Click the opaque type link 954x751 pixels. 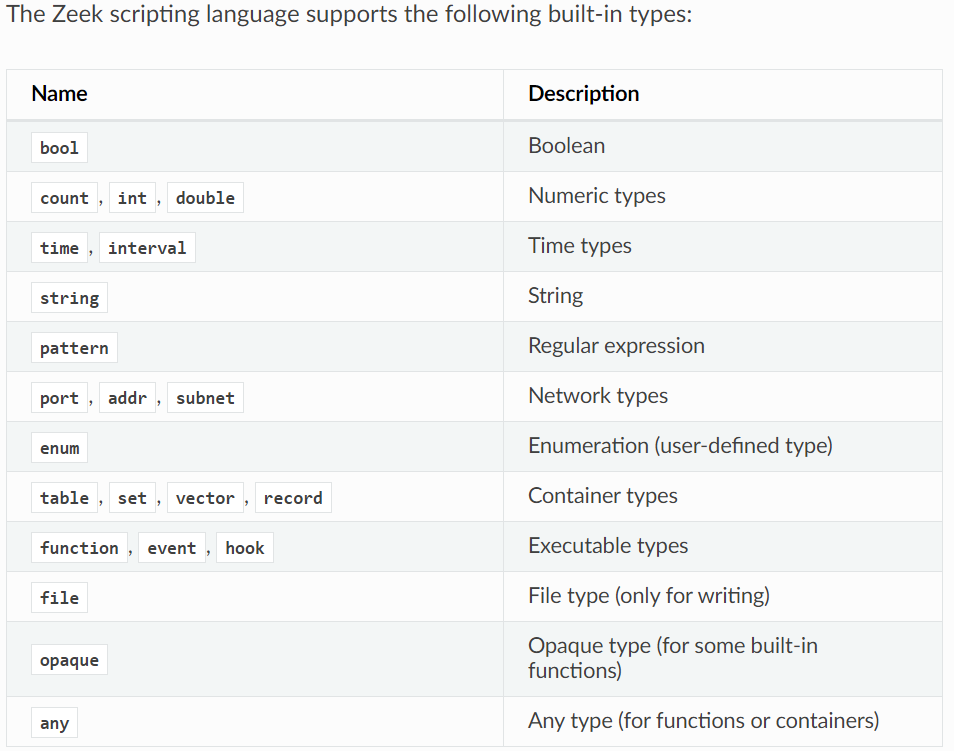click(69, 660)
